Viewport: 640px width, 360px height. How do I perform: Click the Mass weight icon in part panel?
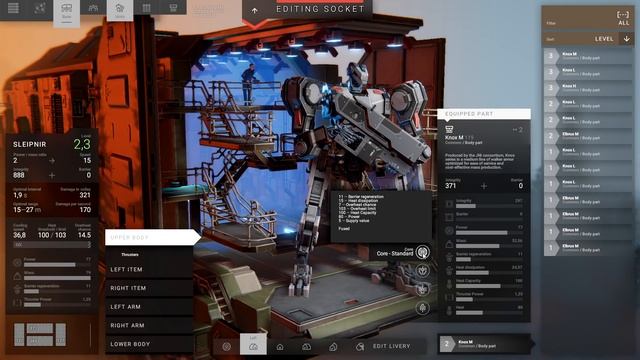(449, 244)
